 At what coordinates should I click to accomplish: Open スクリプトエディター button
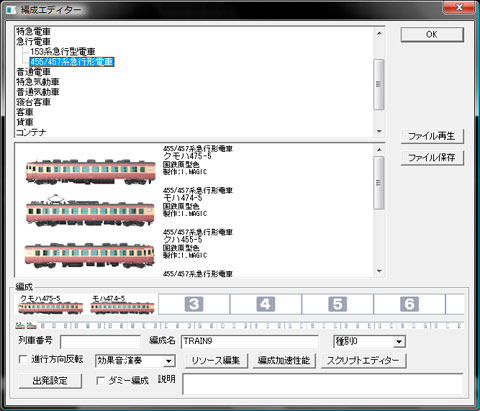[x=363, y=361]
